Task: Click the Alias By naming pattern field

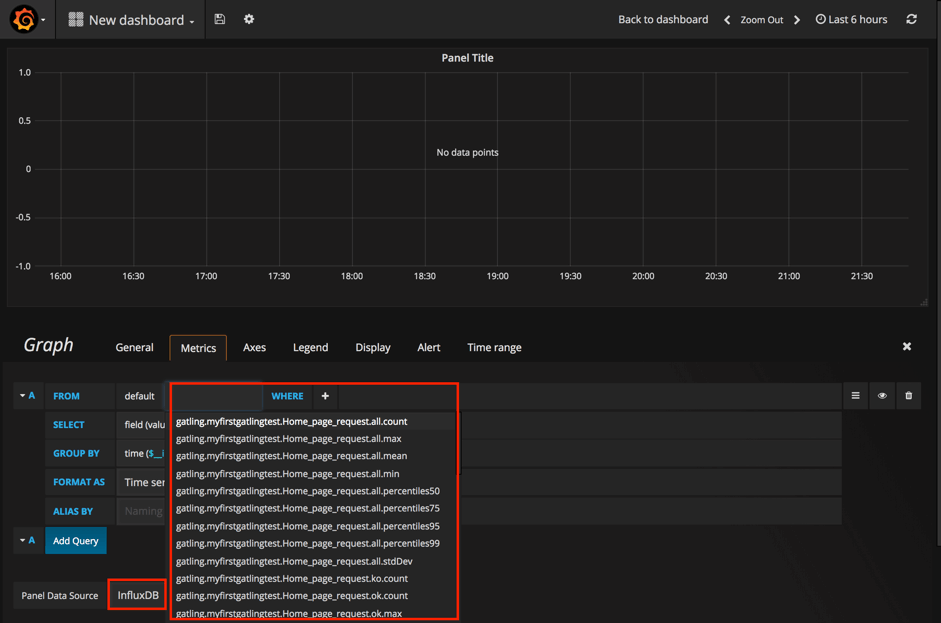Action: point(144,511)
